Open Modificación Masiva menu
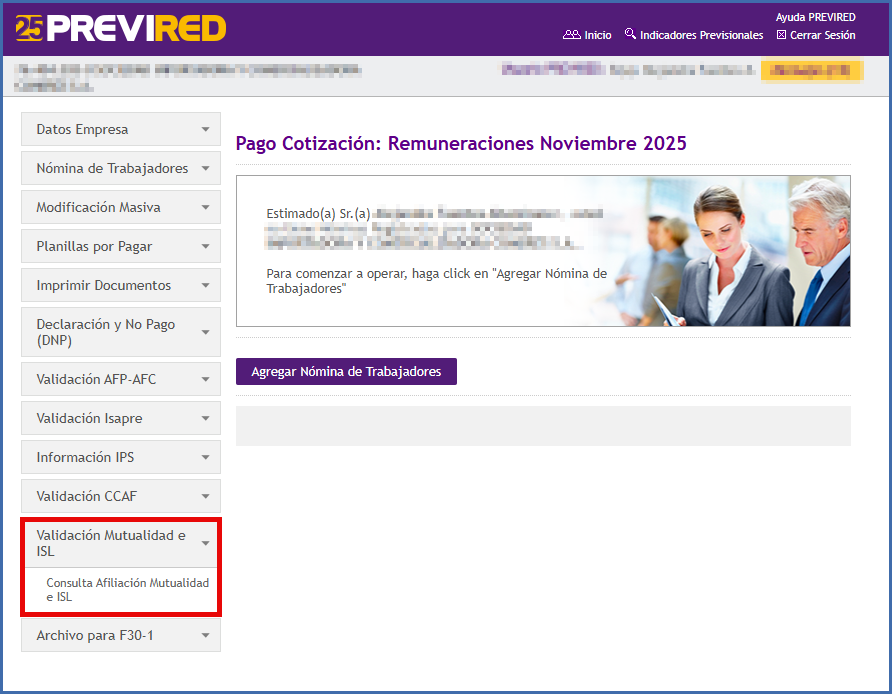This screenshot has width=892, height=694. point(121,207)
